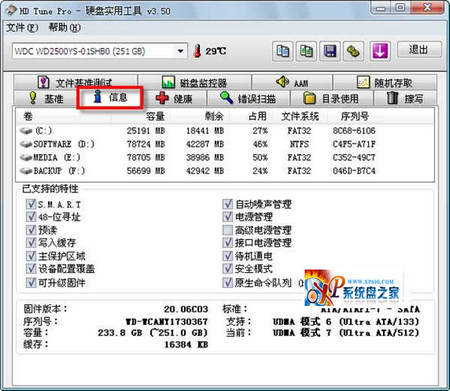Toggle the 设备配置覆盖 checkbox
Viewport: 450px width, 391px height.
pos(31,269)
